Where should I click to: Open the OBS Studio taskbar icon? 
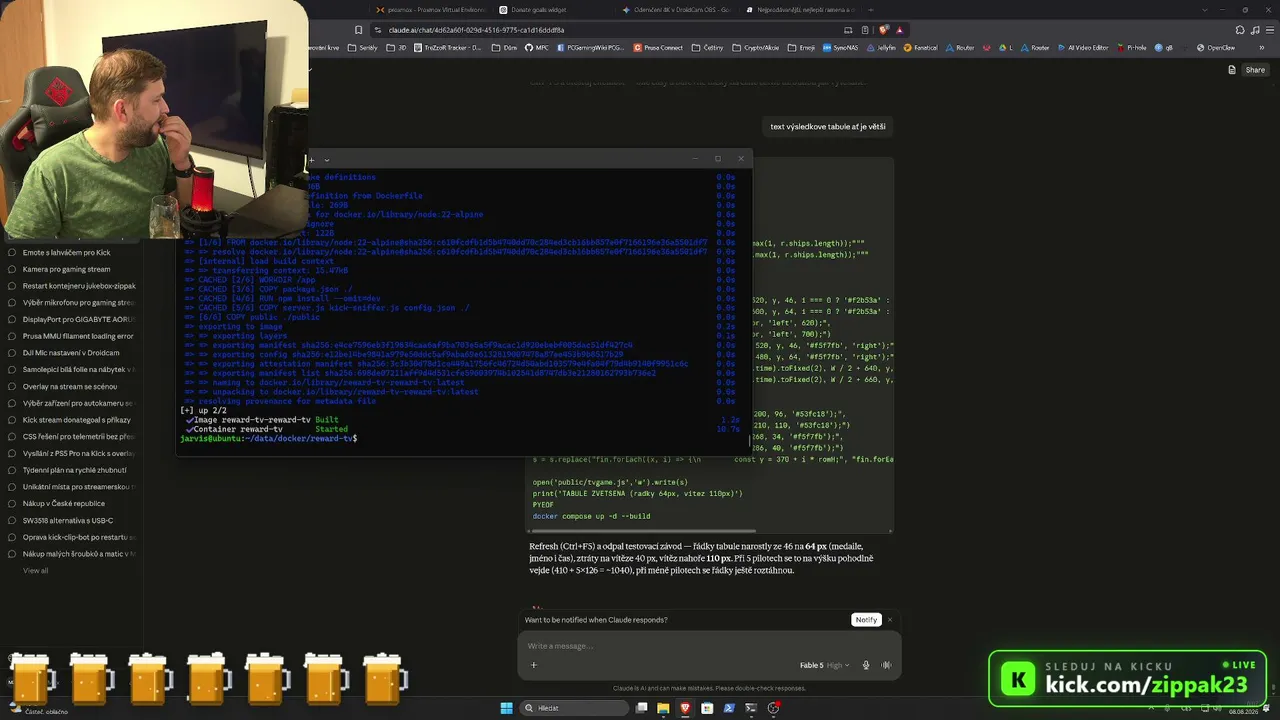coord(773,708)
